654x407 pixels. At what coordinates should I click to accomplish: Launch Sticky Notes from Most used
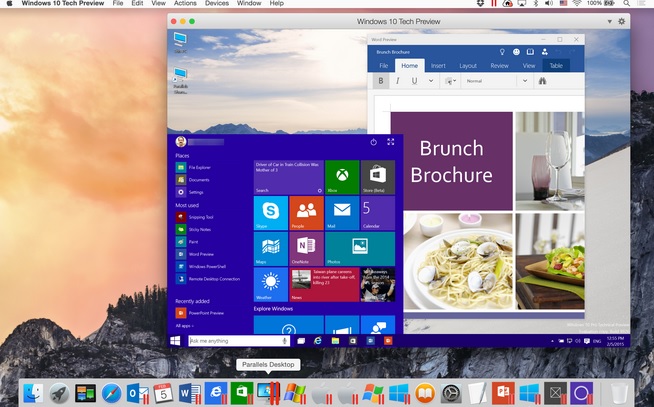194,229
